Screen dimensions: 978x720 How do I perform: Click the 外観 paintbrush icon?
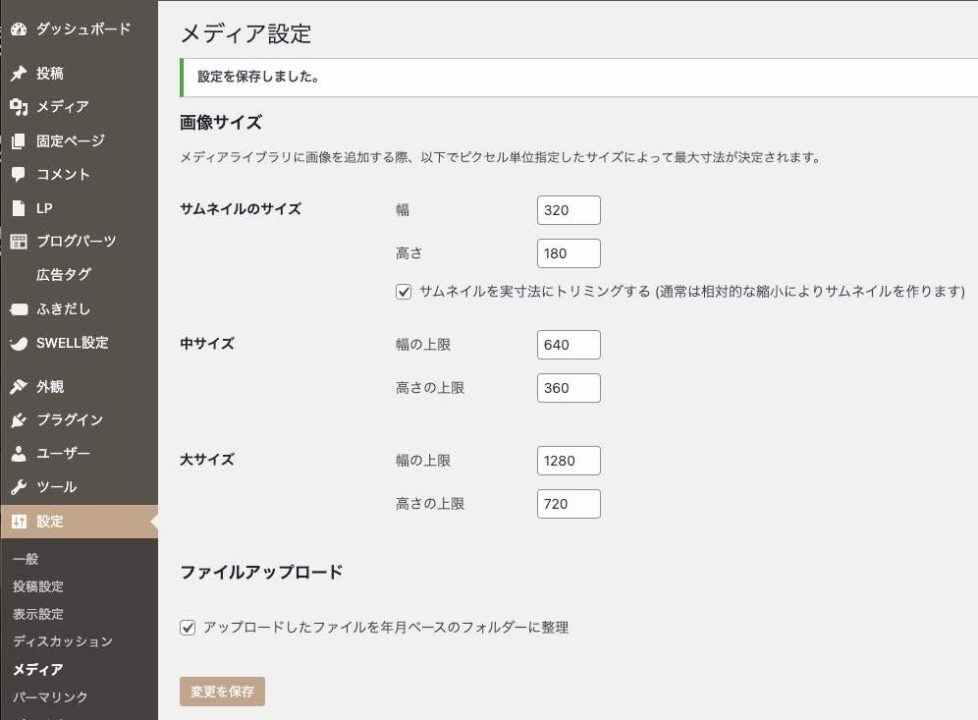pos(19,387)
